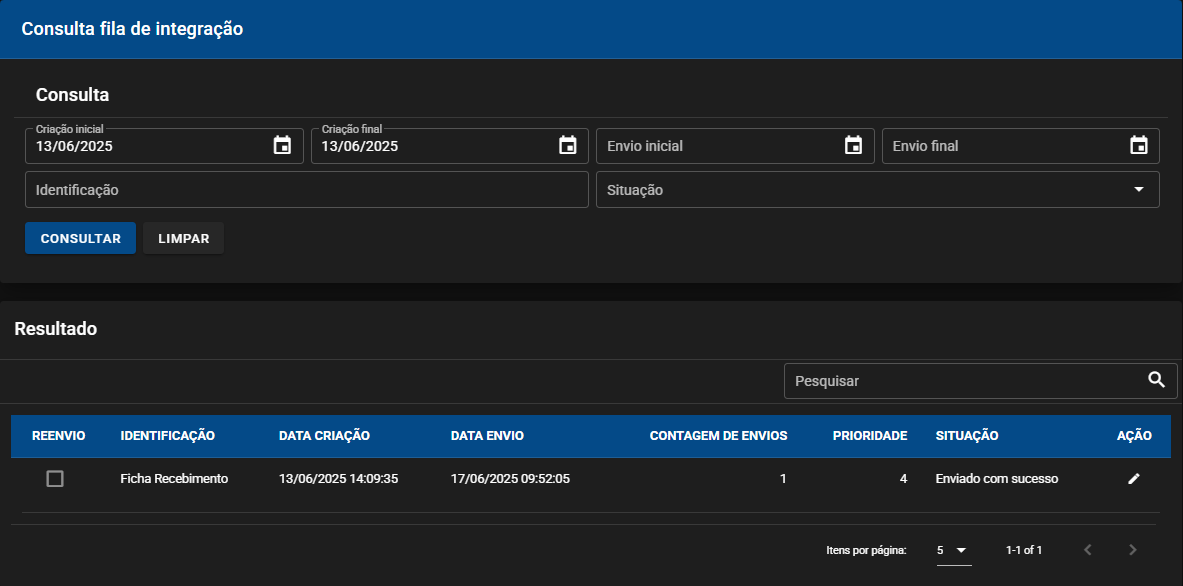Expand the Situação dropdown
Screen dimensions: 1183x586
pyautogui.click(x=877, y=190)
